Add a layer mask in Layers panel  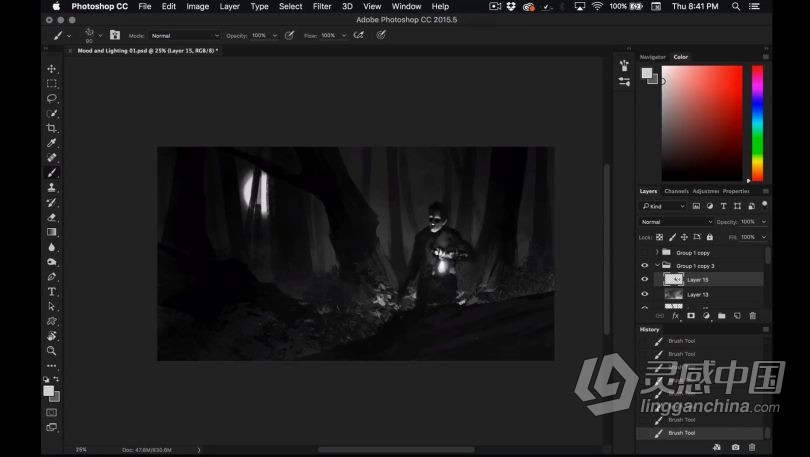pyautogui.click(x=691, y=316)
